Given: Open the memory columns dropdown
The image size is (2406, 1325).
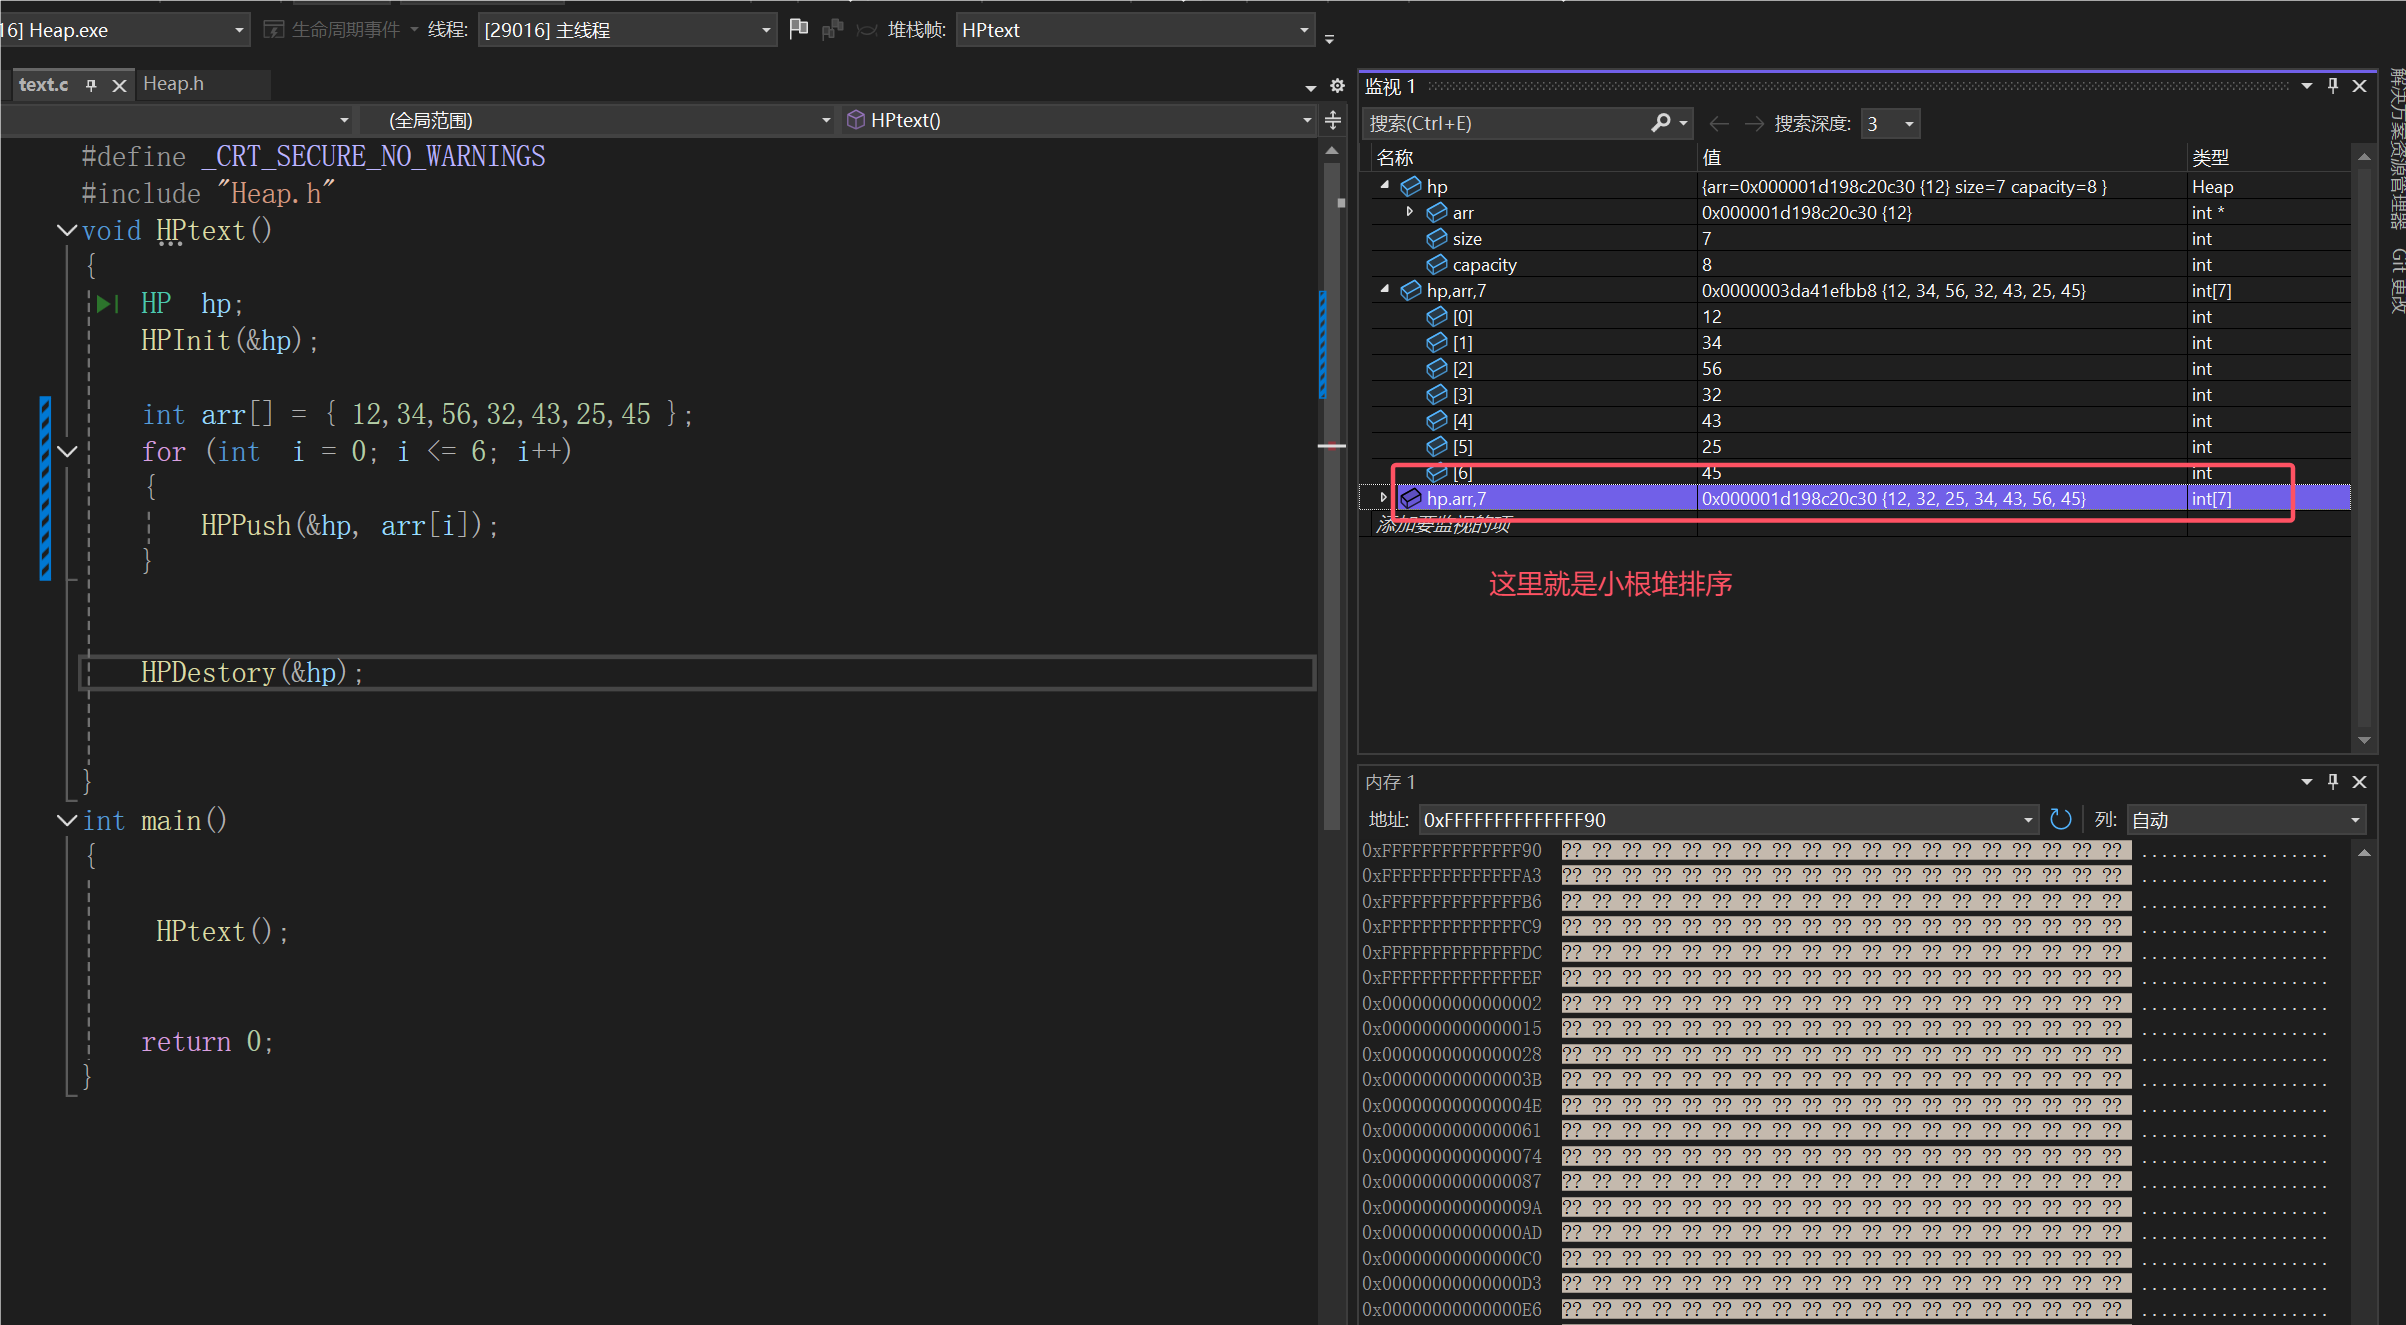Looking at the screenshot, I should (2355, 820).
